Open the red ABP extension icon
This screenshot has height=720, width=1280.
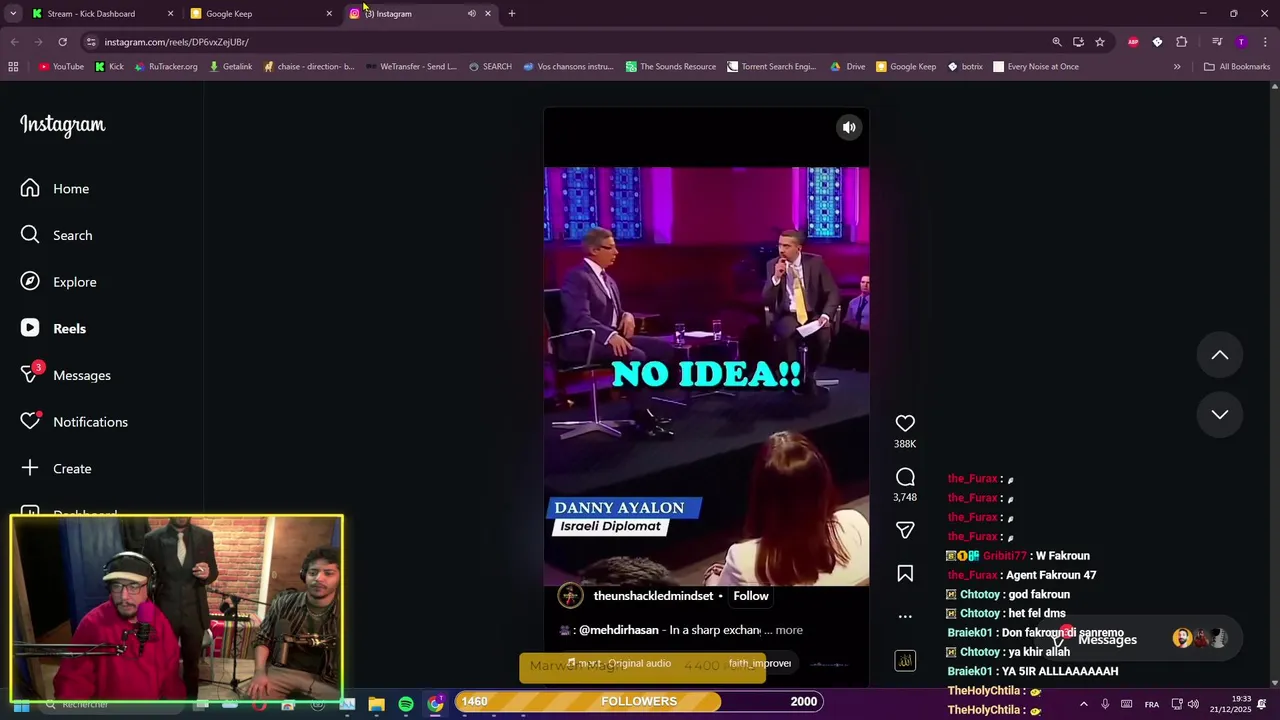(x=1133, y=42)
